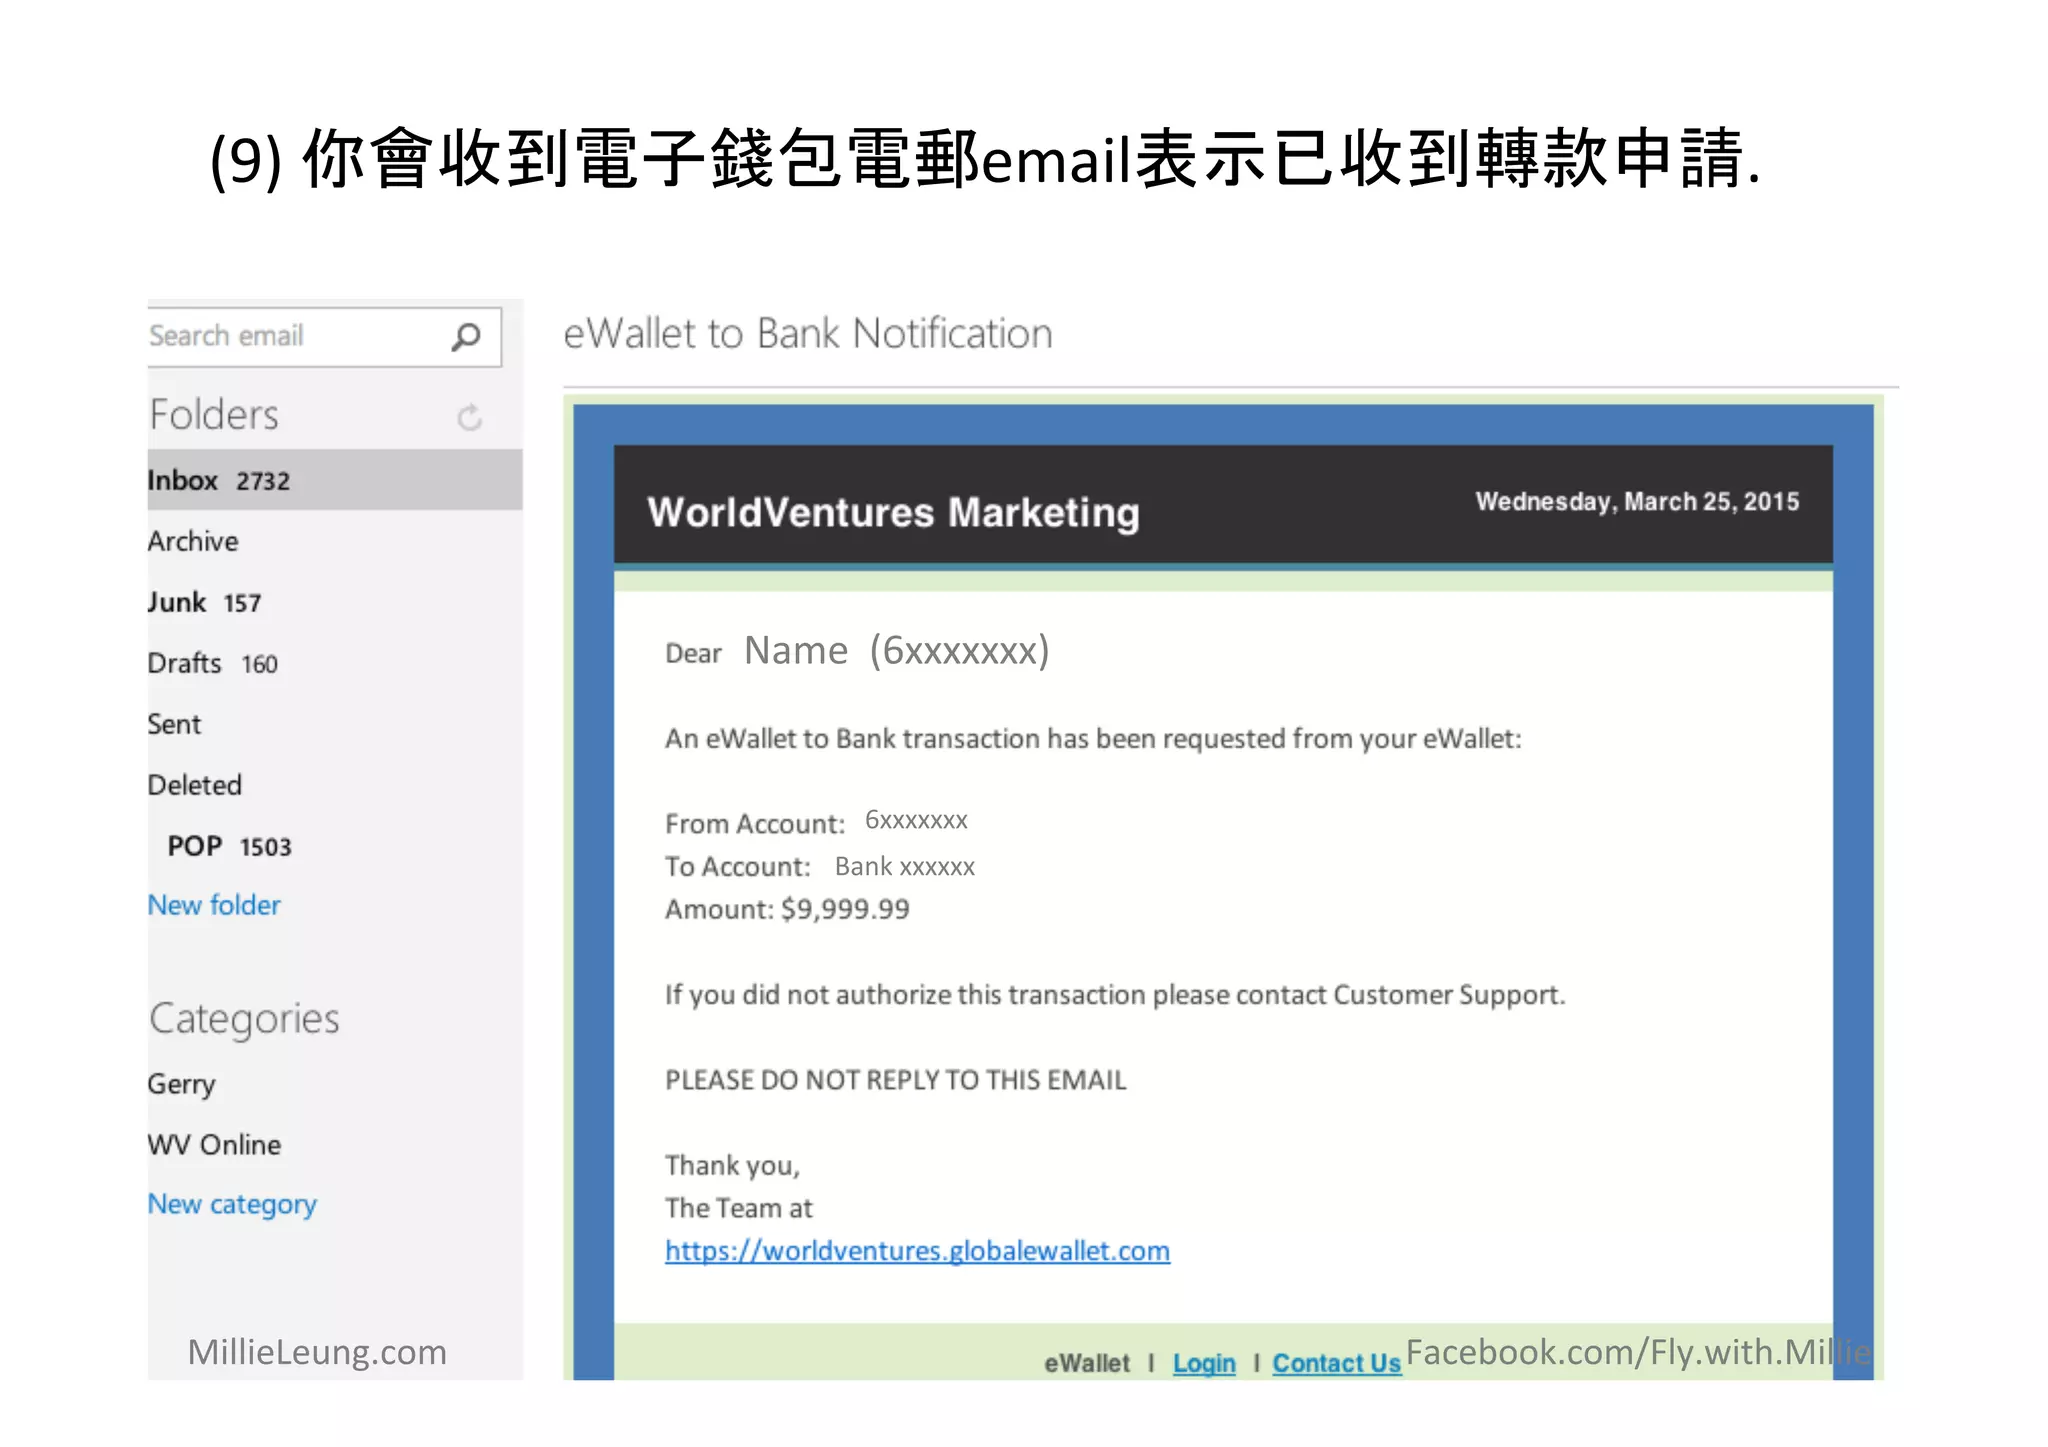Focus the Search email field

(324, 337)
